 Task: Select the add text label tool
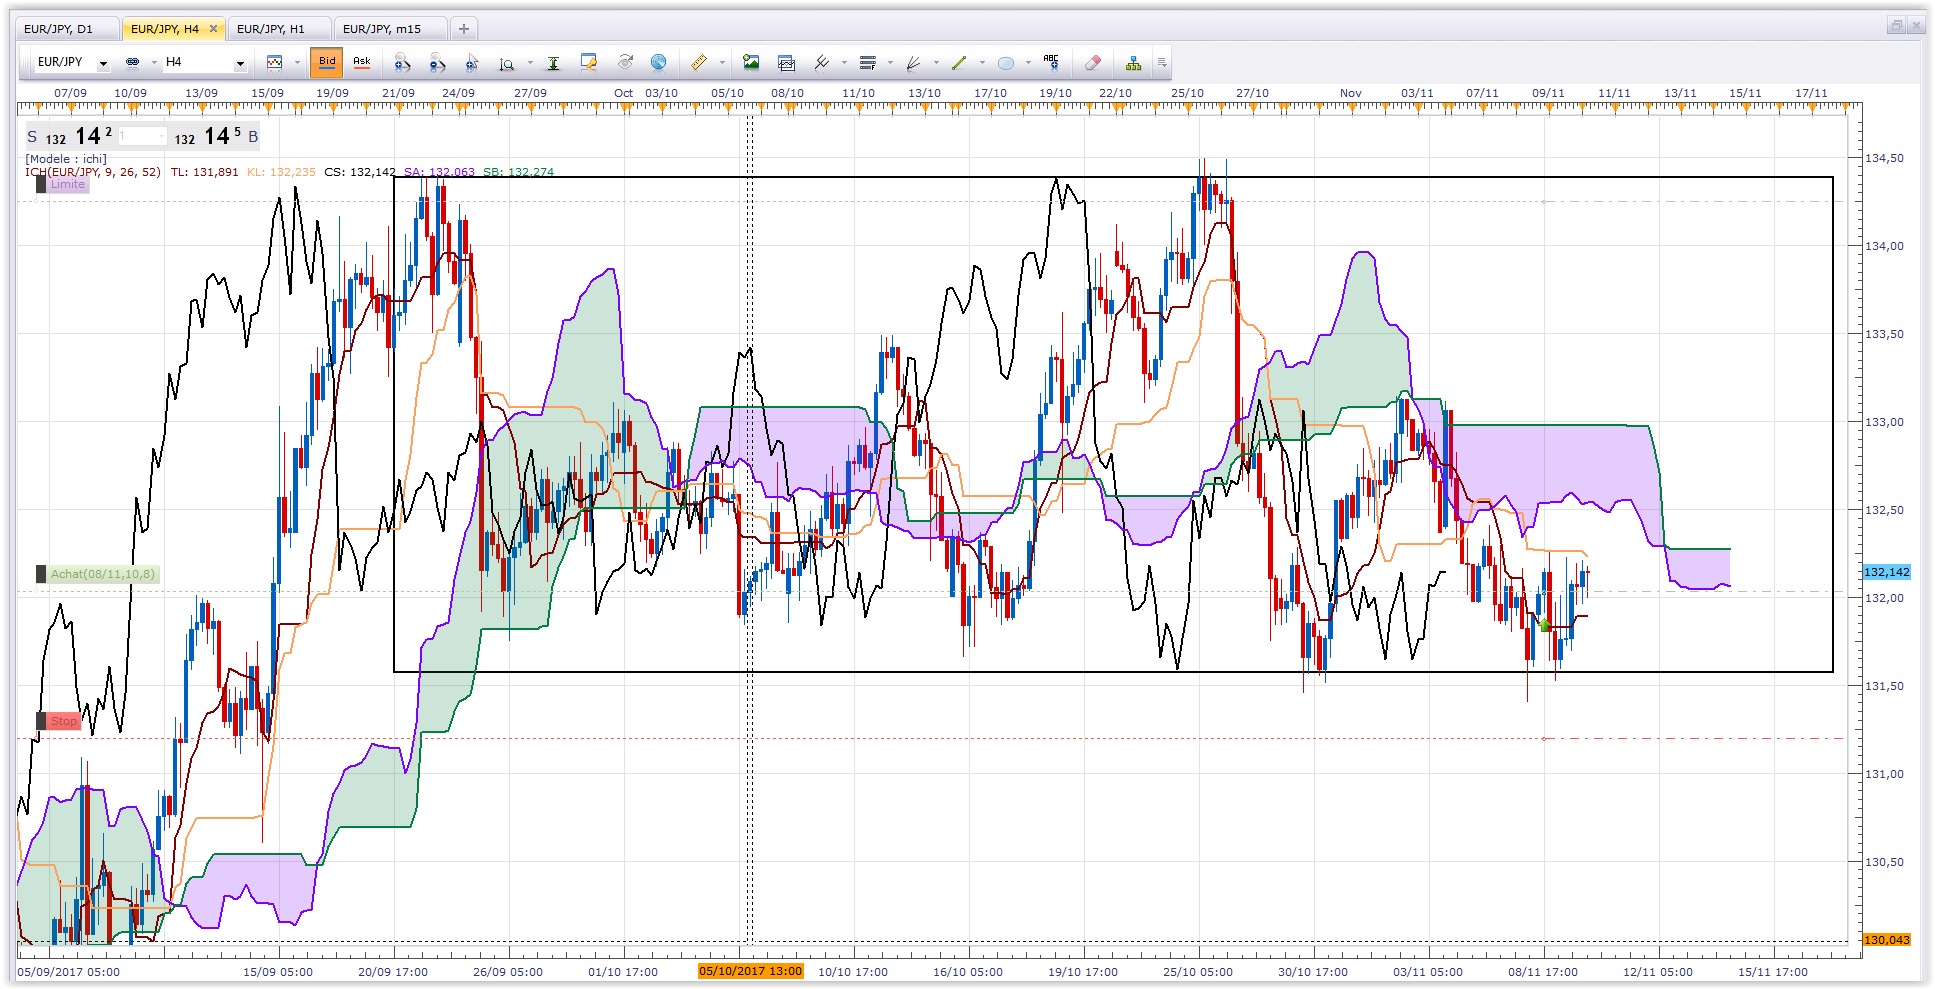pyautogui.click(x=1051, y=62)
